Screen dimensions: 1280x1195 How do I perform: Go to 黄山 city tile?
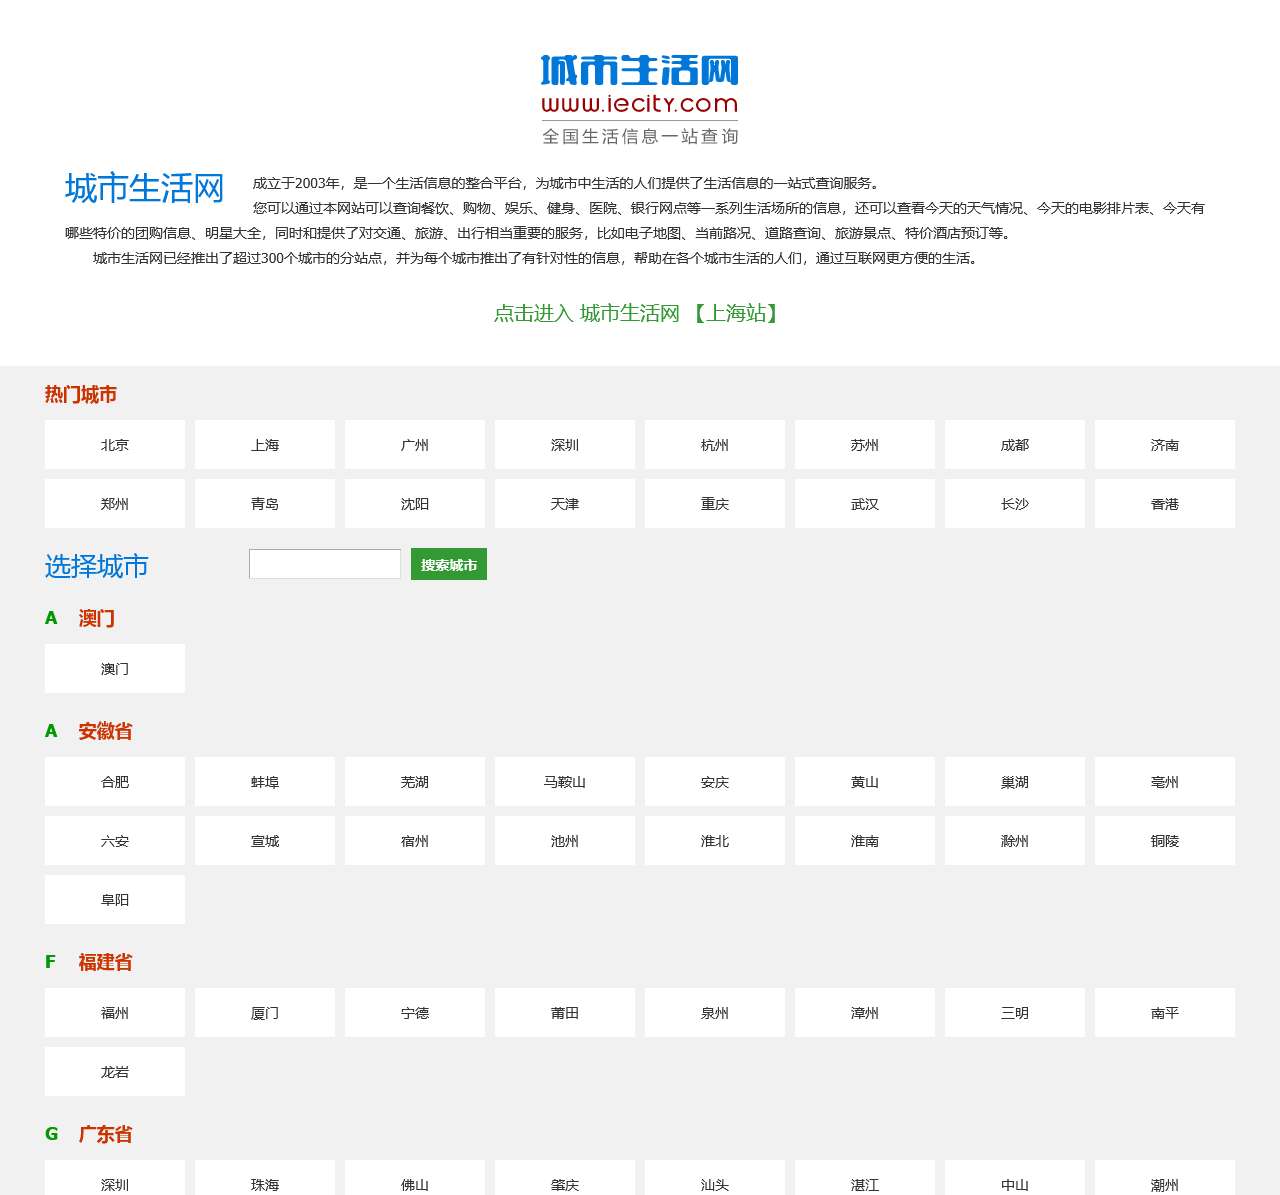(x=865, y=782)
